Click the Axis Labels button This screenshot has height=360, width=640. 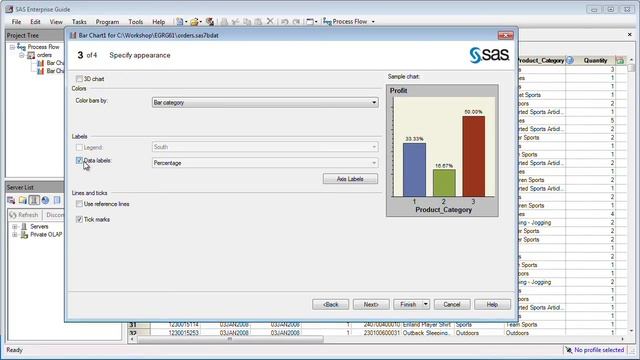coord(350,179)
